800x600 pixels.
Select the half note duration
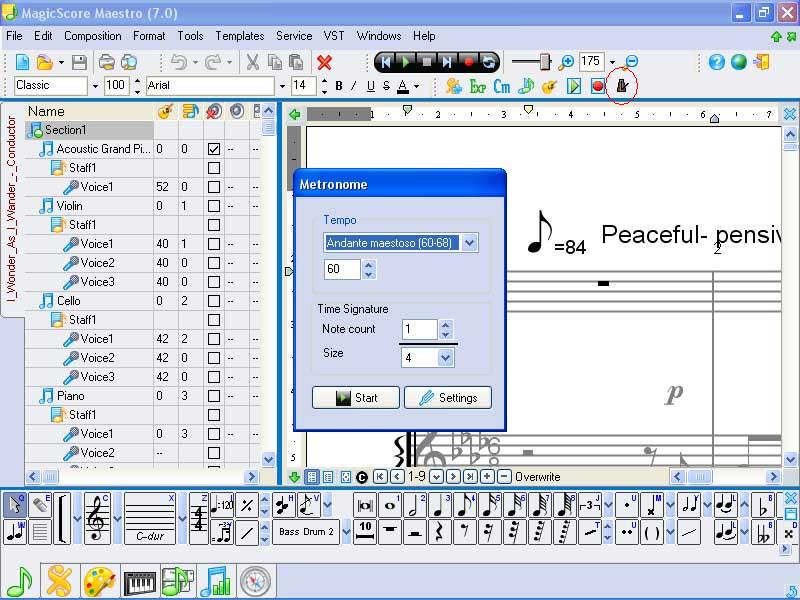[415, 505]
